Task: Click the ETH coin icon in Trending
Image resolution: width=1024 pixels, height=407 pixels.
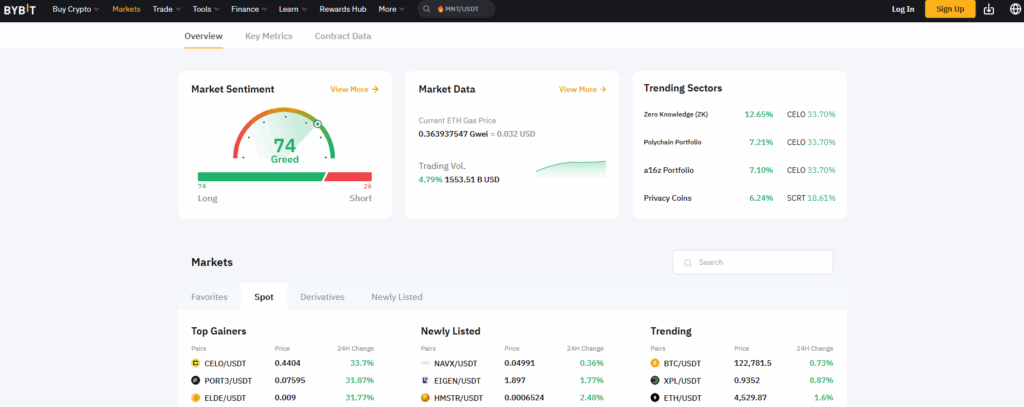Action: click(655, 397)
